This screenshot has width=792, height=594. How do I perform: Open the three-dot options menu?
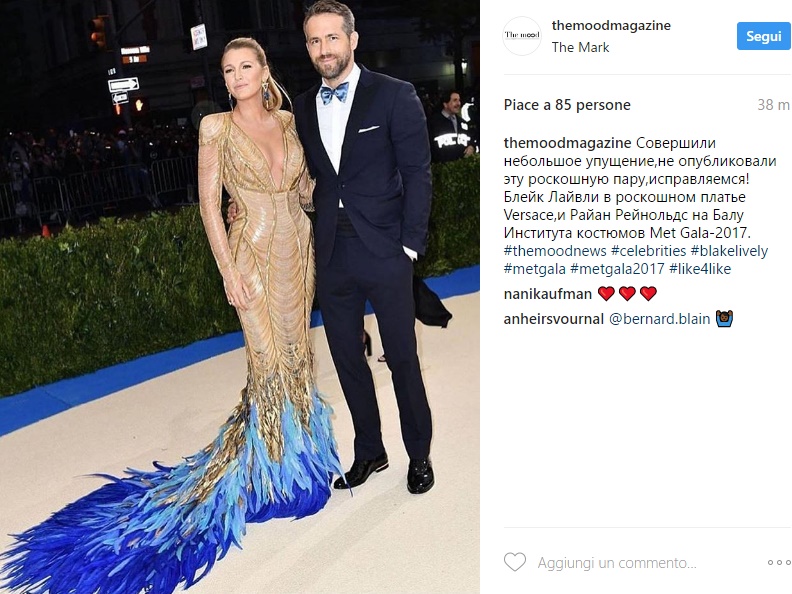(779, 562)
